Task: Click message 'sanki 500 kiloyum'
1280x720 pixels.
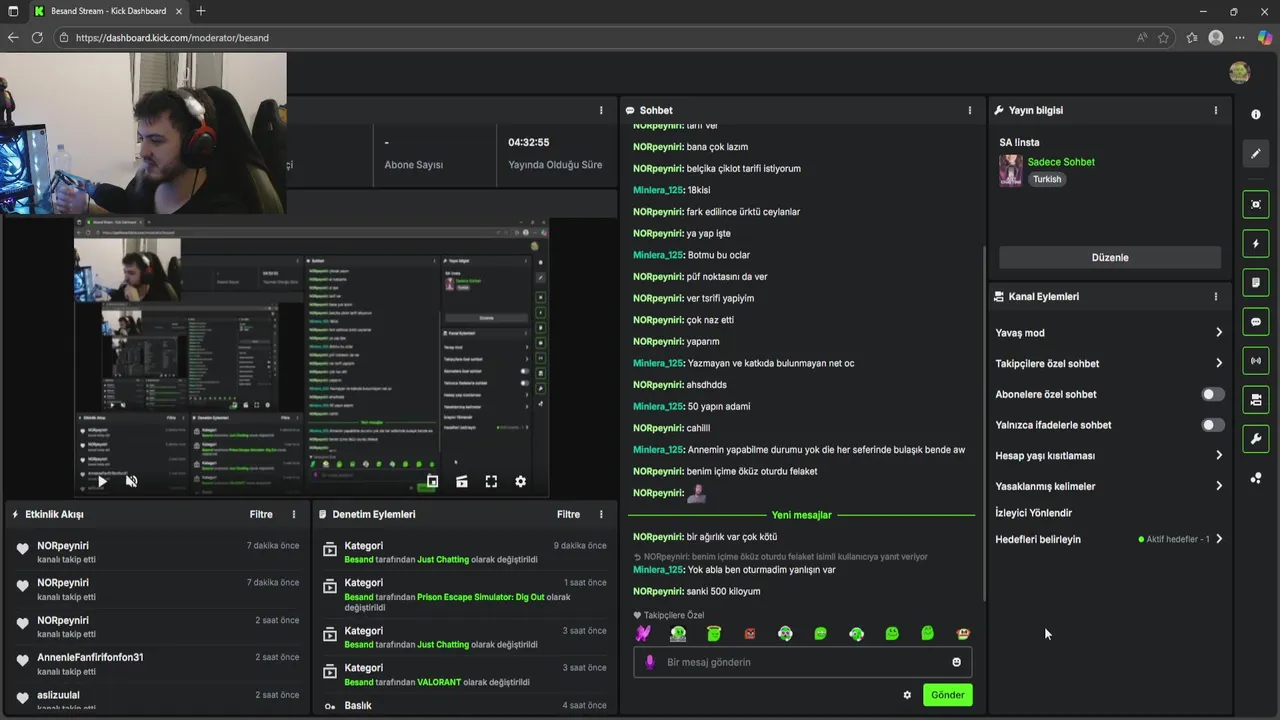Action: tap(723, 591)
